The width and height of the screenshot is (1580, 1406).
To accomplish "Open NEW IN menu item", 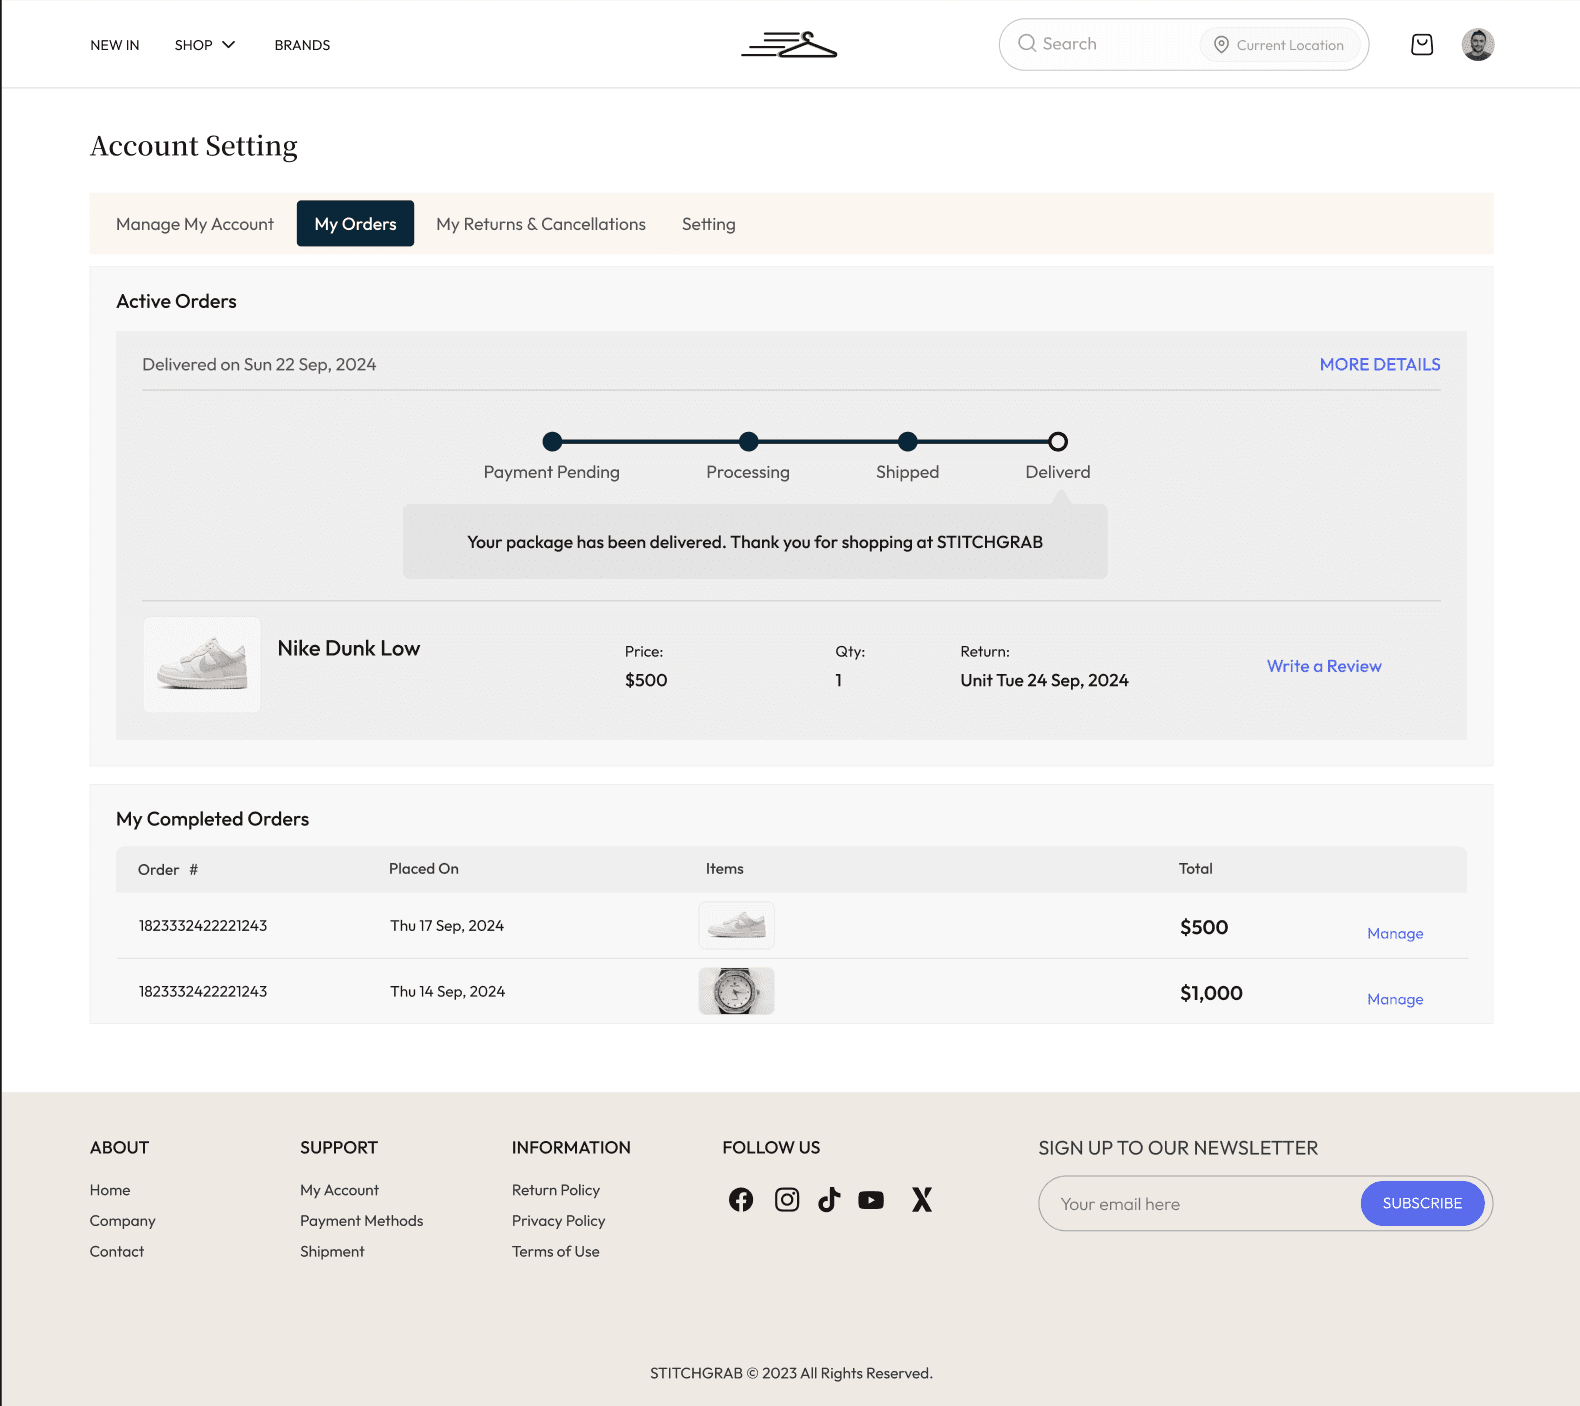I will pos(115,45).
